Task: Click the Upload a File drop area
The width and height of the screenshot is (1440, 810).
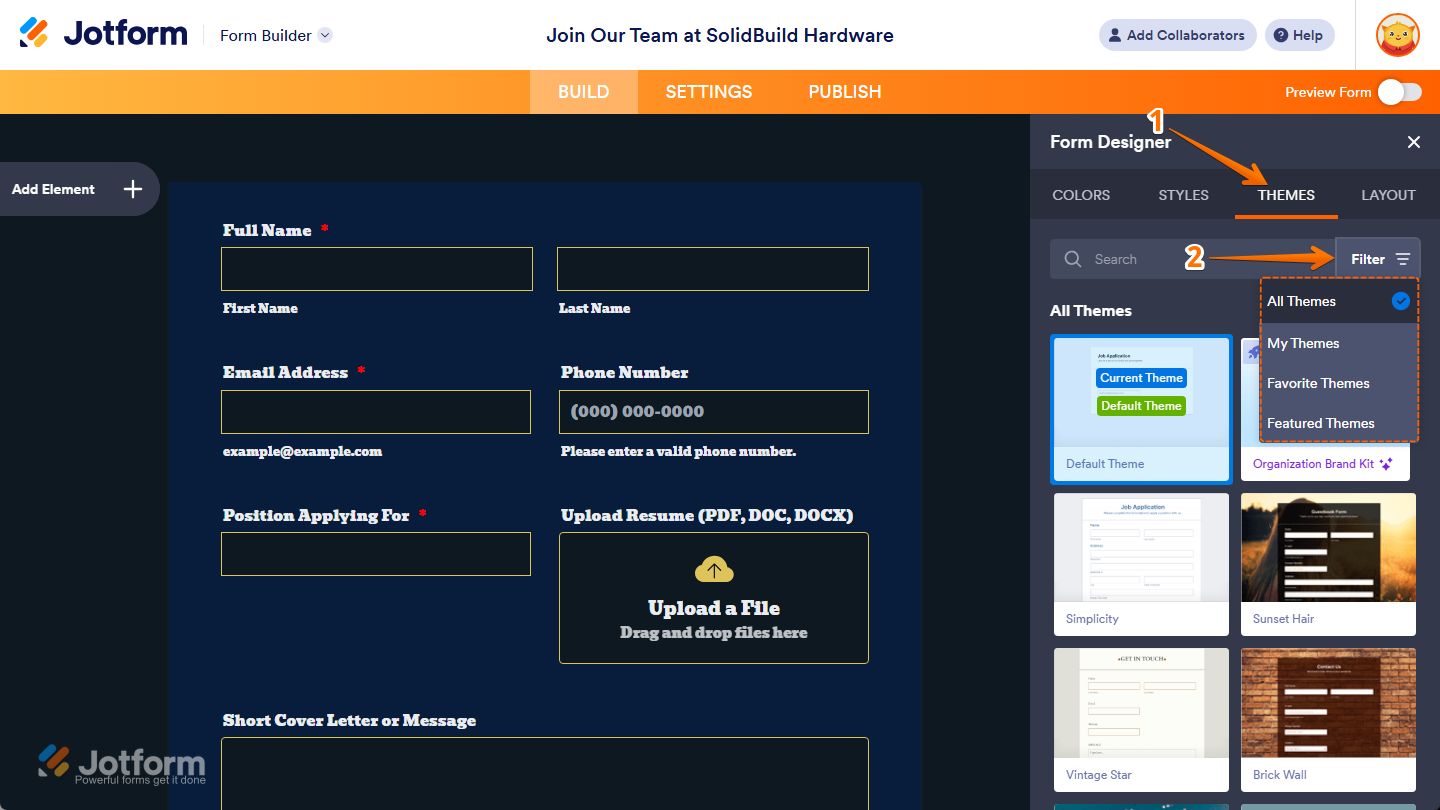Action: coord(714,598)
